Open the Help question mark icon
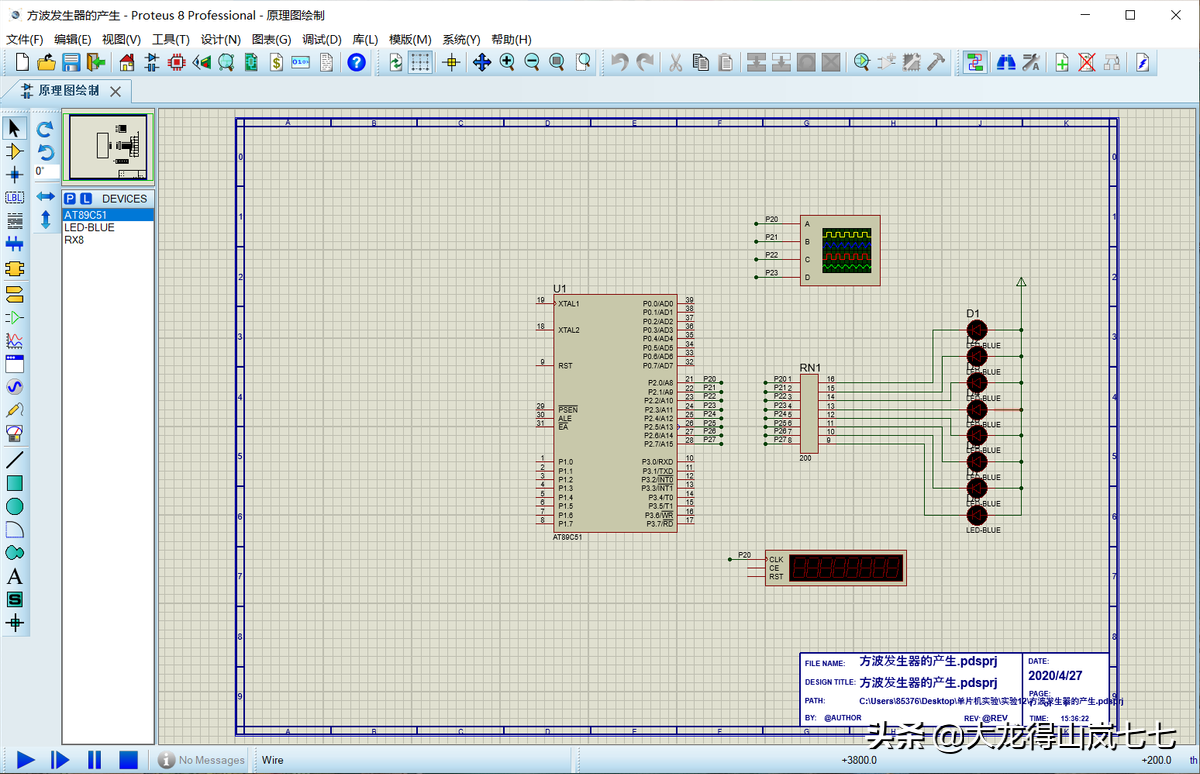This screenshot has width=1200, height=774. [356, 62]
